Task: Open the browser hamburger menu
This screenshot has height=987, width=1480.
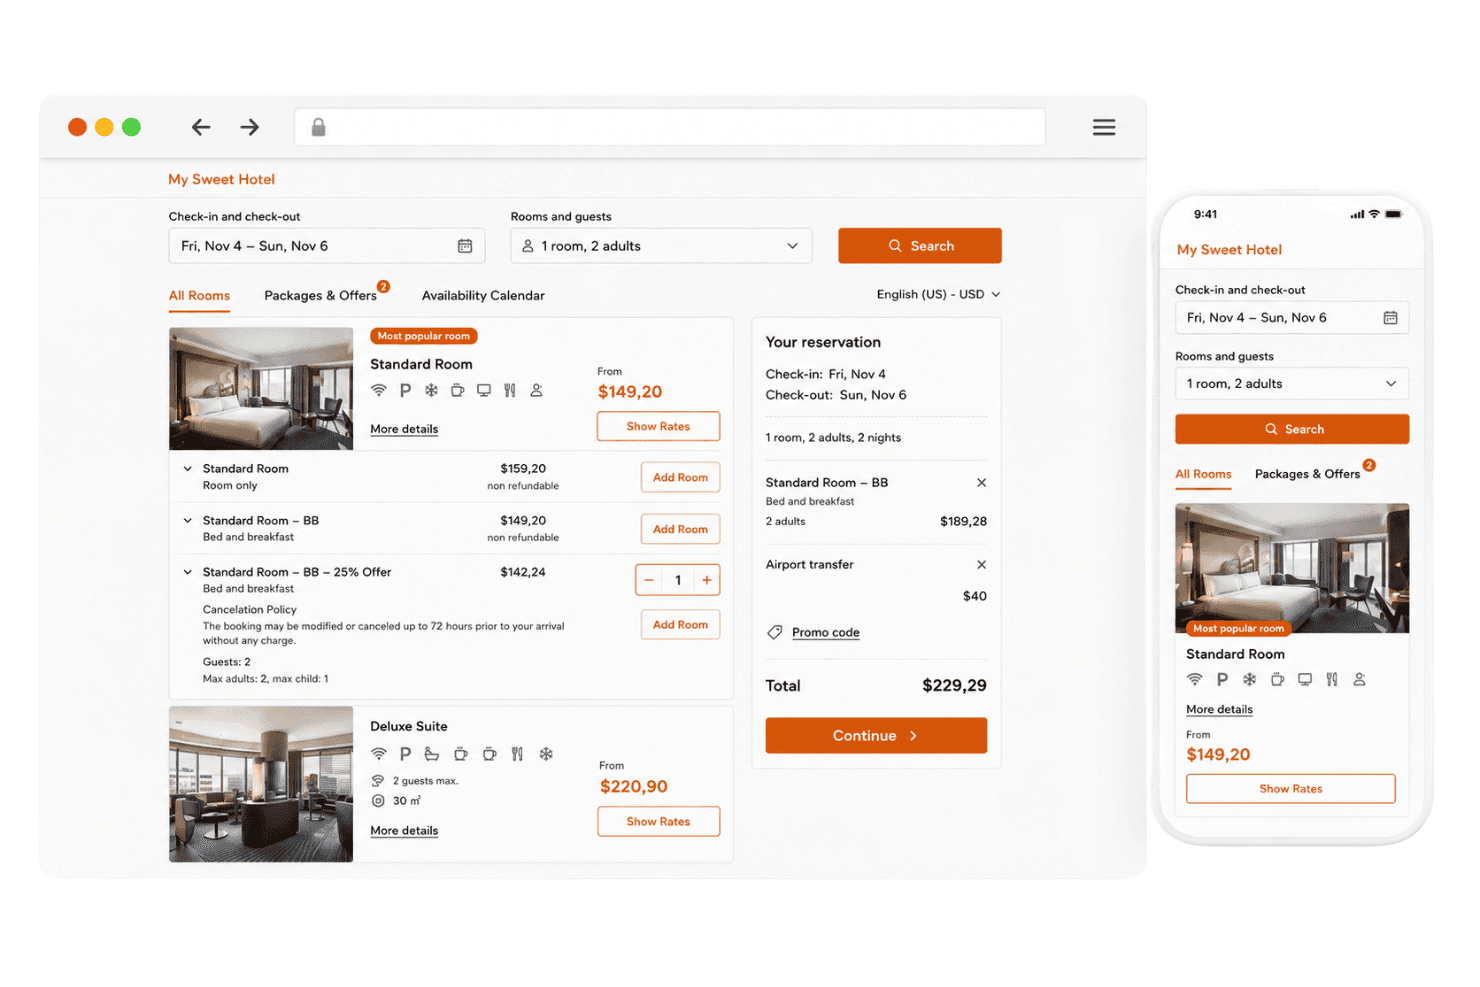Action: click(x=1104, y=127)
